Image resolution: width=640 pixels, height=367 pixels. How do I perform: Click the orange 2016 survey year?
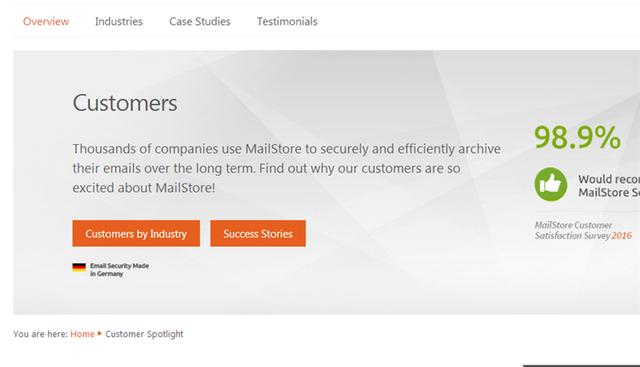pos(621,236)
